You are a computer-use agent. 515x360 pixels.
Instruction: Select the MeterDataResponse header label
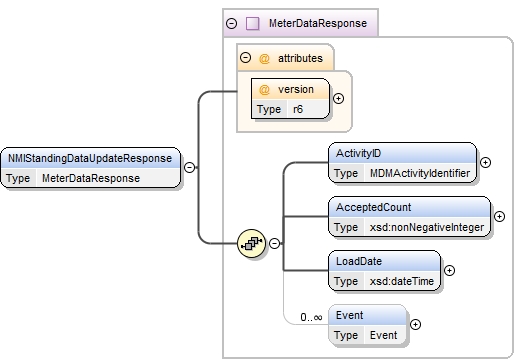318,23
